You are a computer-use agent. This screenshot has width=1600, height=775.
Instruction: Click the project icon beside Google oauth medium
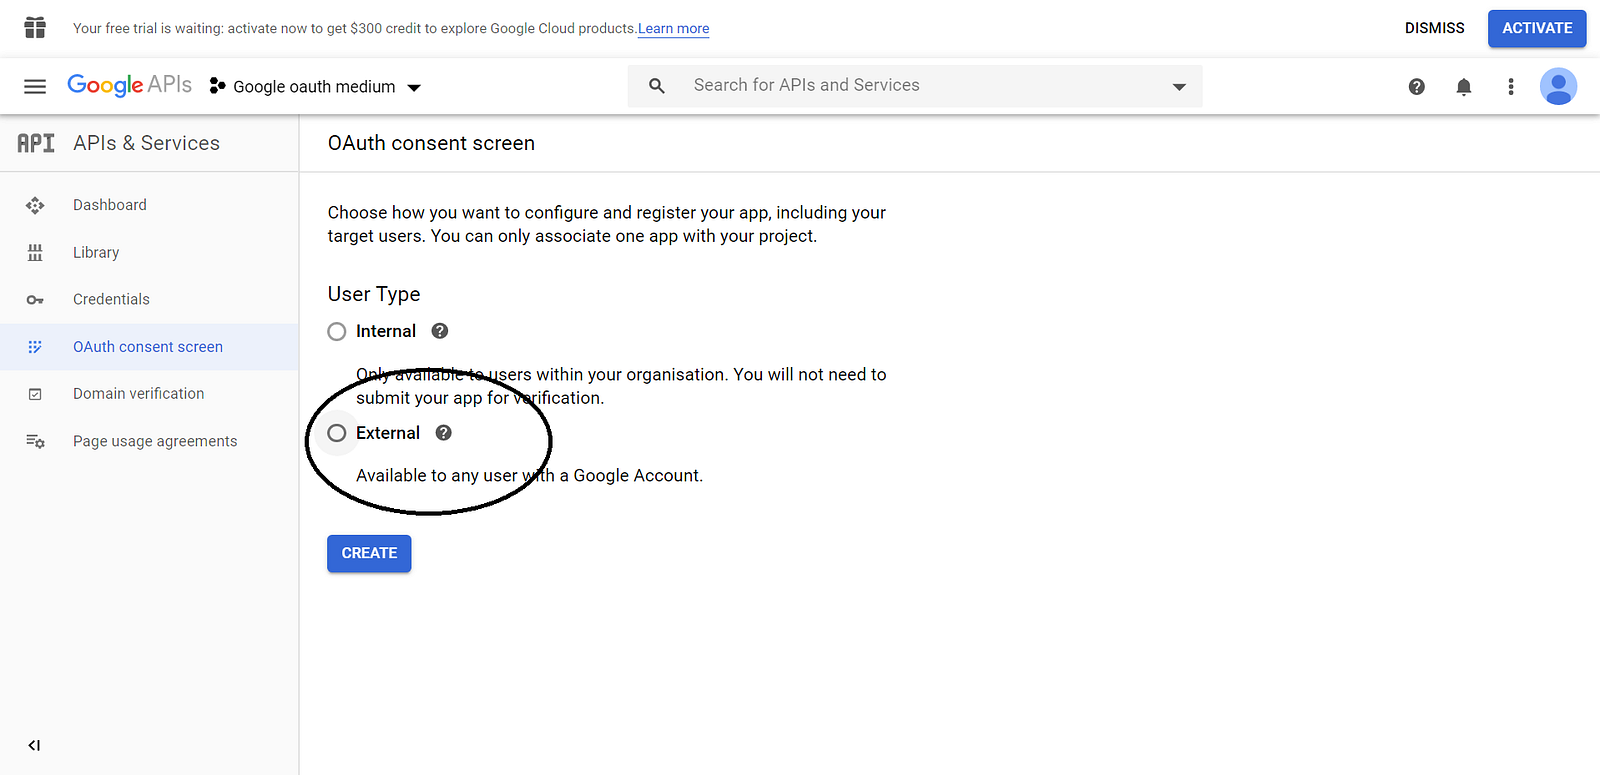click(x=217, y=87)
